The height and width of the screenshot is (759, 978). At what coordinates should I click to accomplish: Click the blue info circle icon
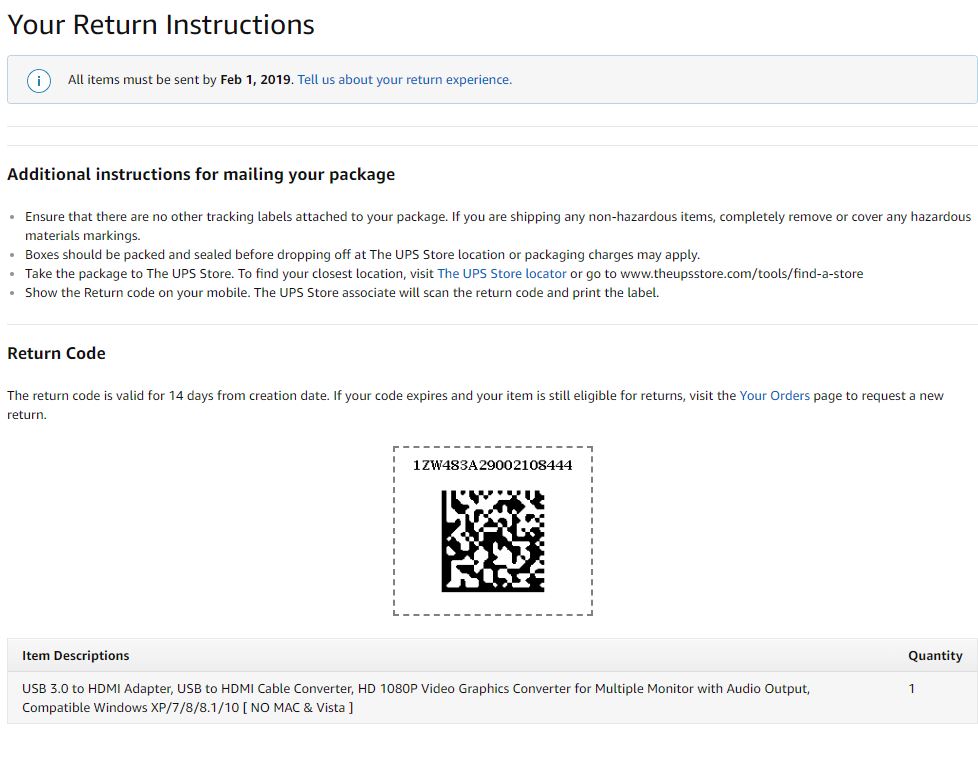(x=39, y=80)
